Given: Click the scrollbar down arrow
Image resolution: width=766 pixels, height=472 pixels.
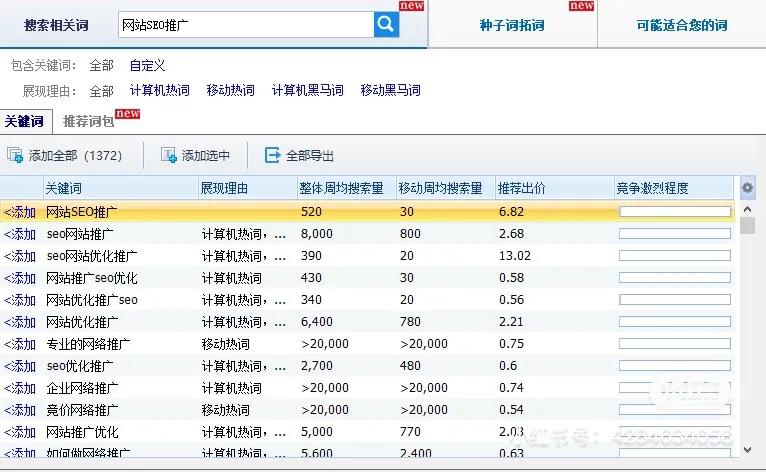Looking at the screenshot, I should tap(747, 450).
